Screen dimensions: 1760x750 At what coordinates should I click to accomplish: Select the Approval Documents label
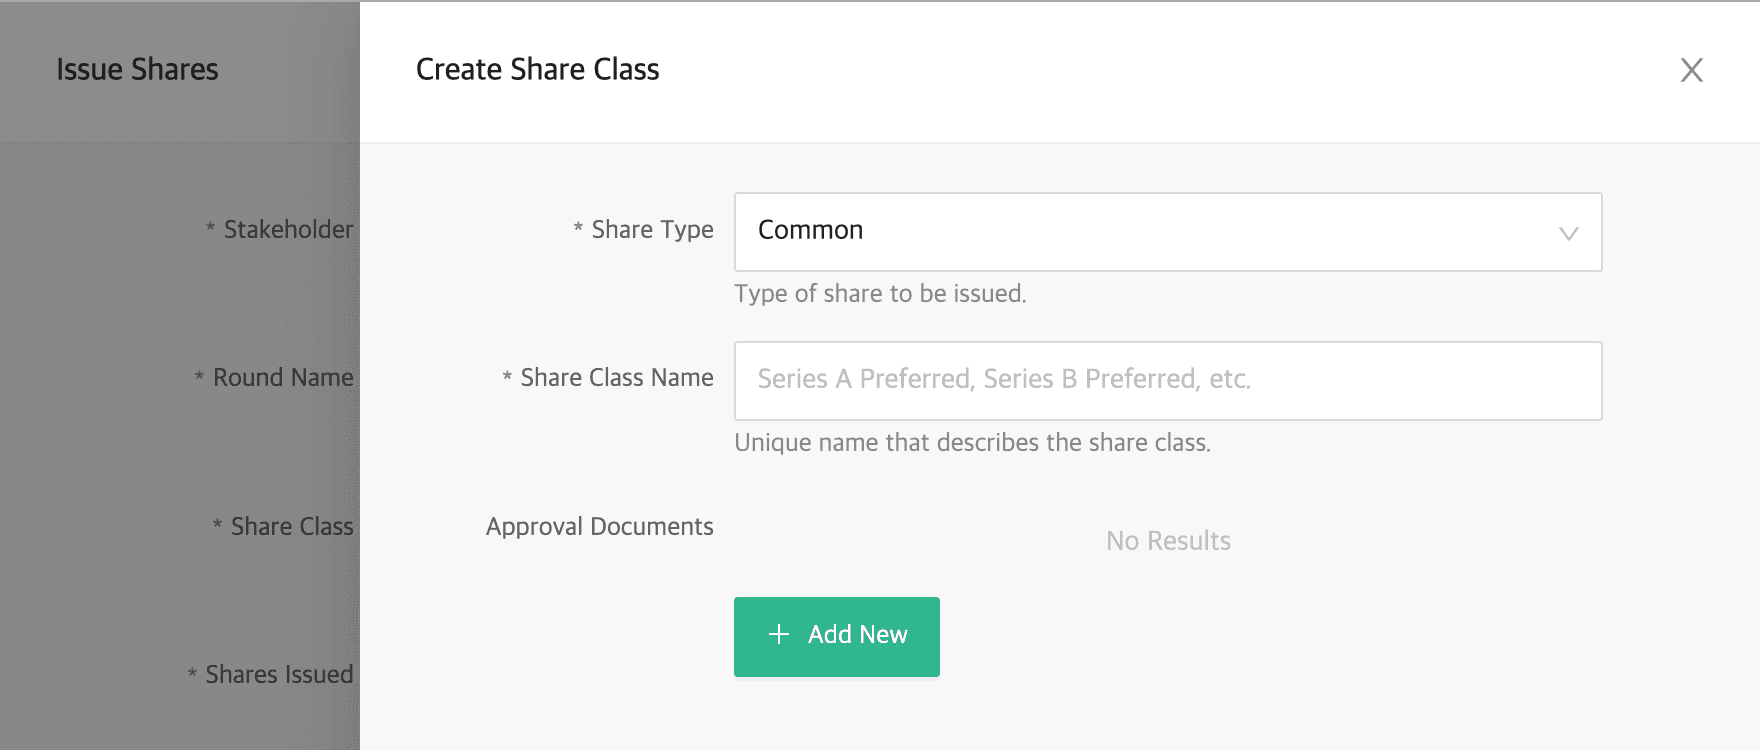(599, 527)
